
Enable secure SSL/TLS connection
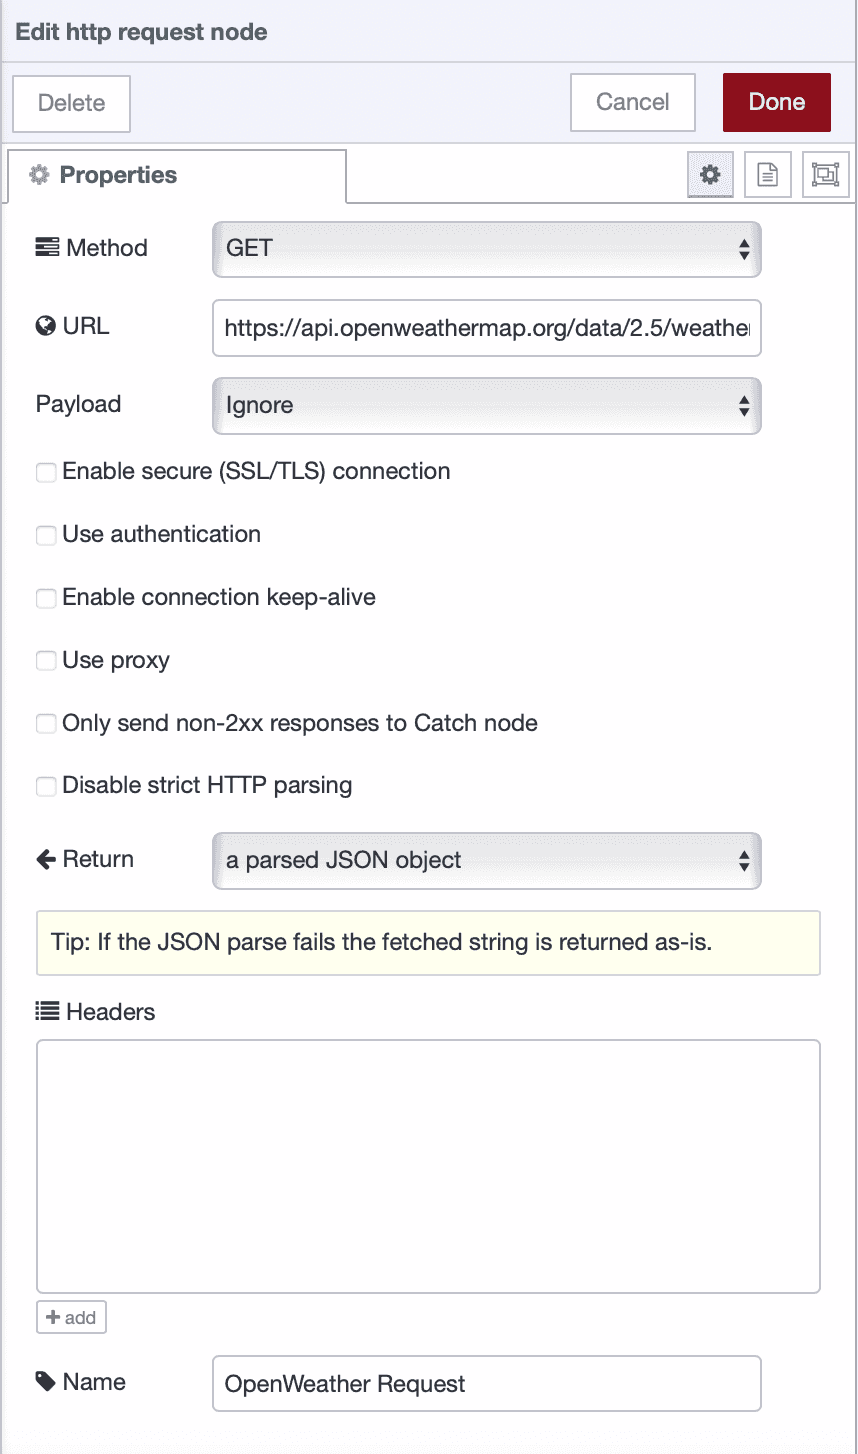point(46,472)
